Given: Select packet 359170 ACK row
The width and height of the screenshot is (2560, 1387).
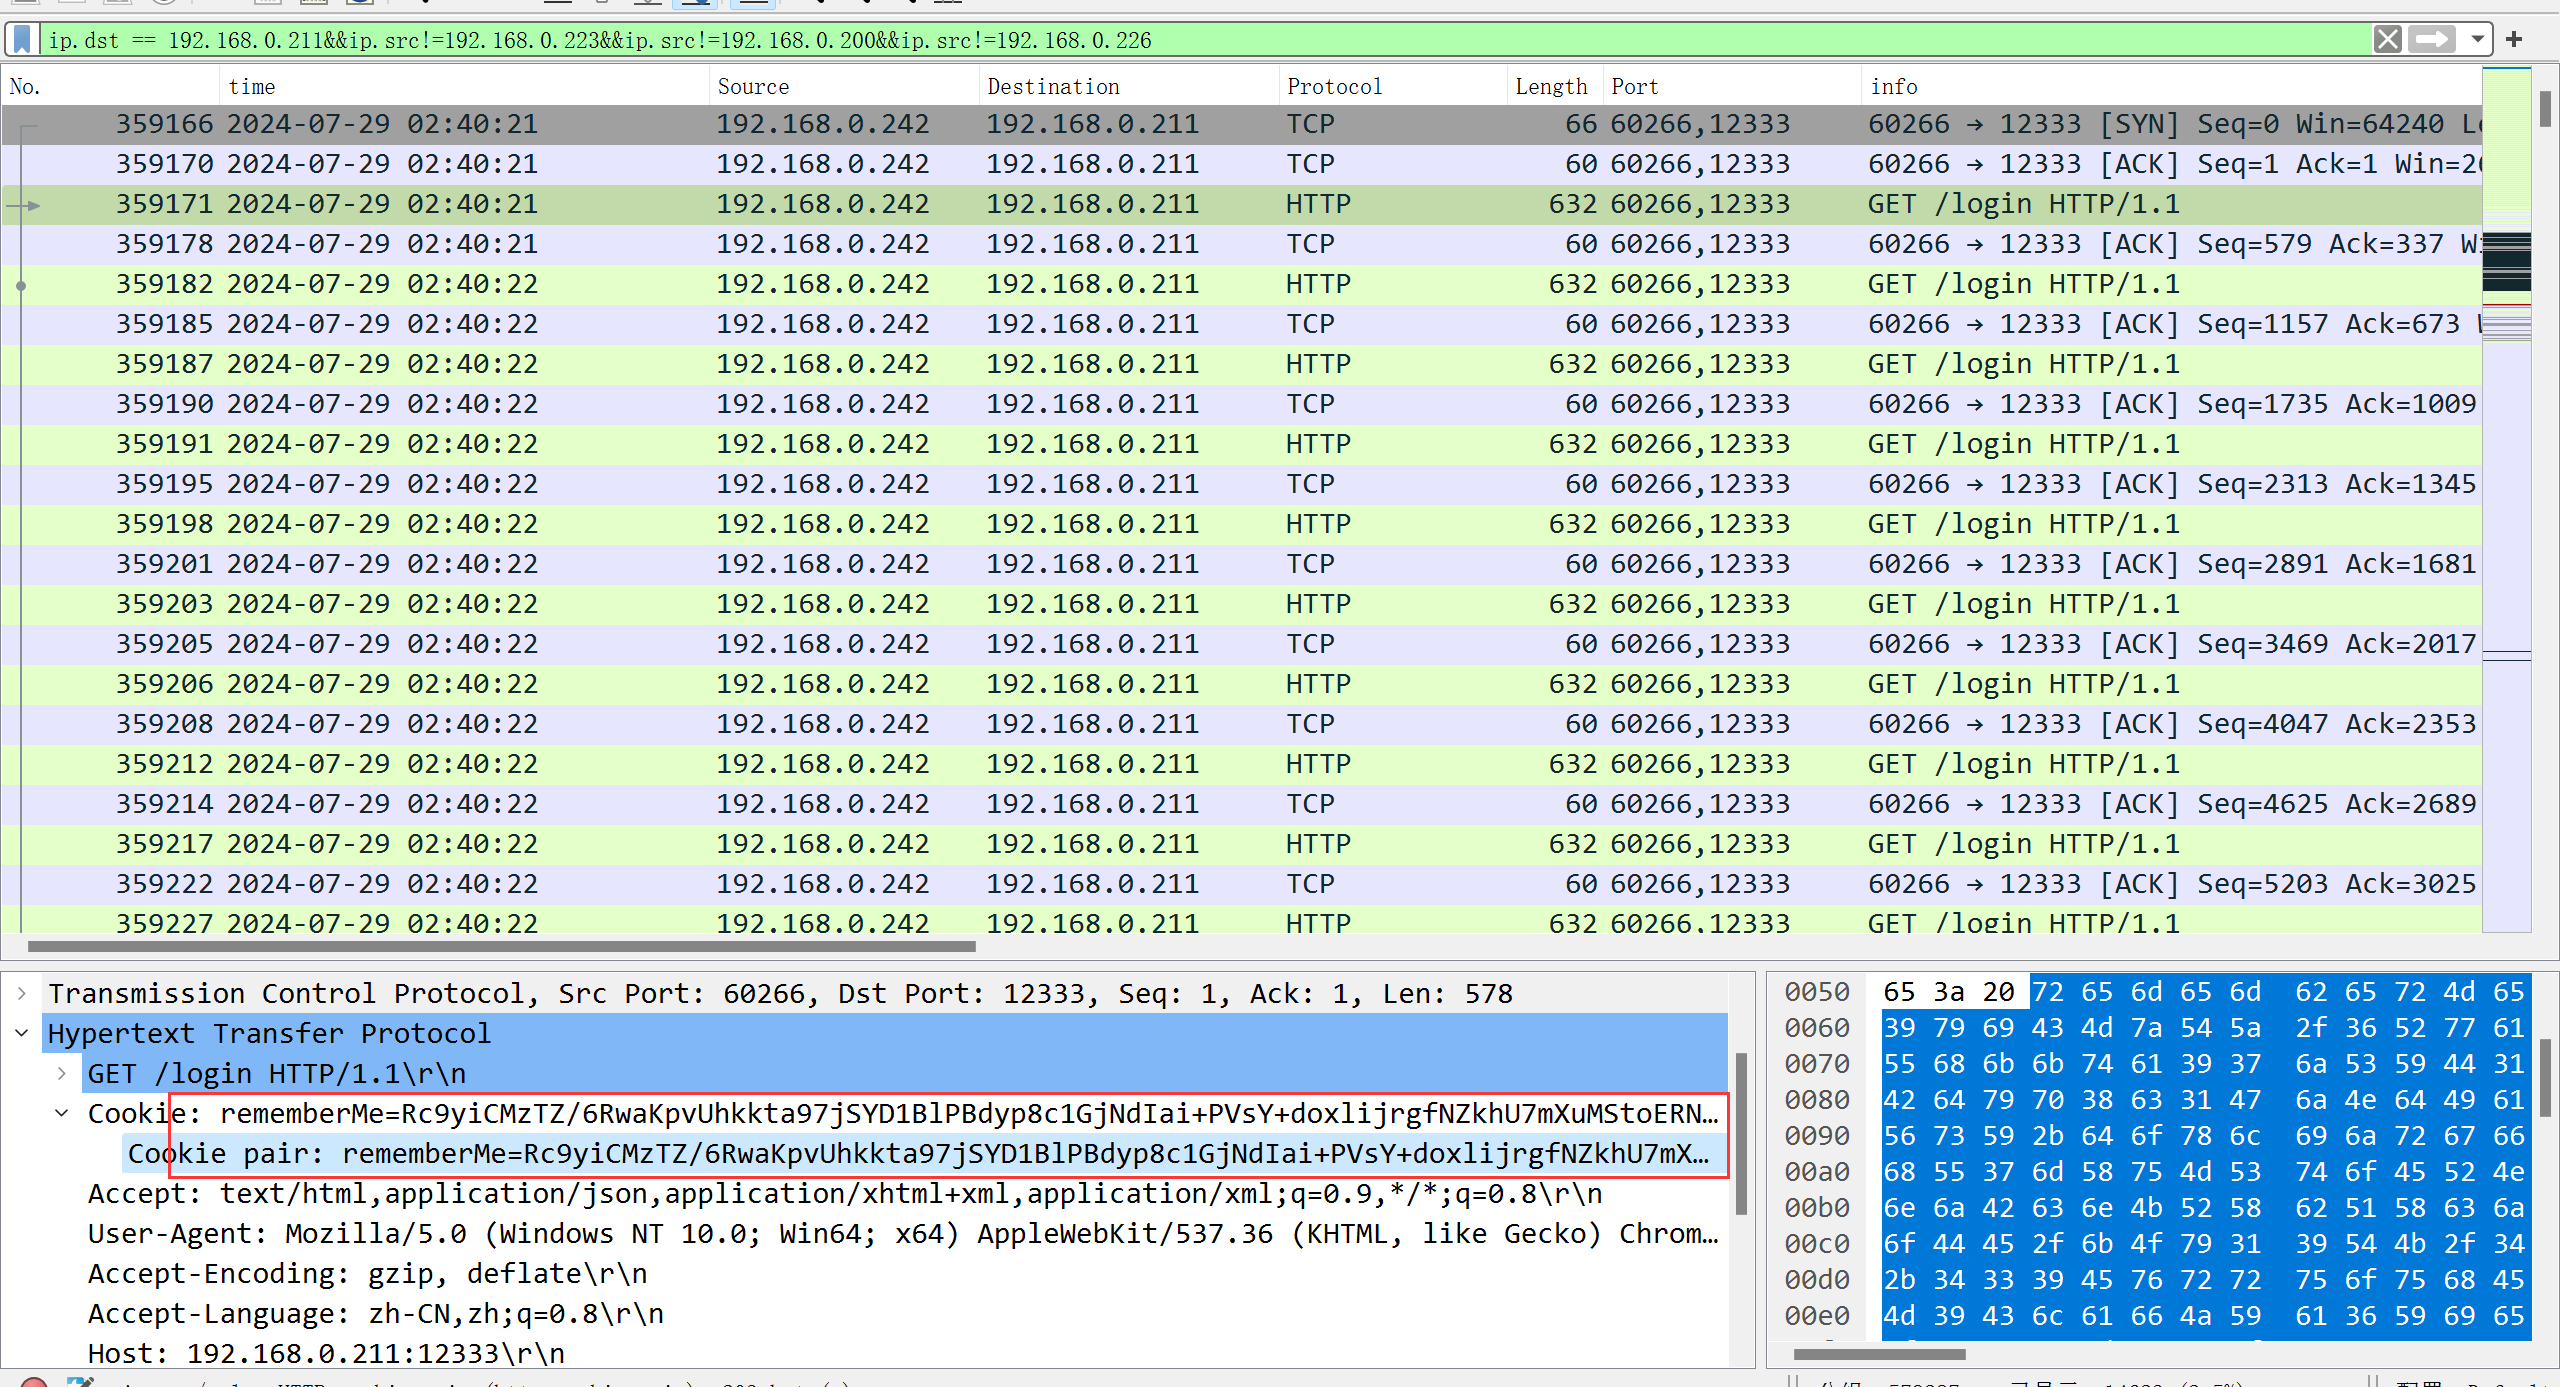Looking at the screenshot, I should (1241, 164).
